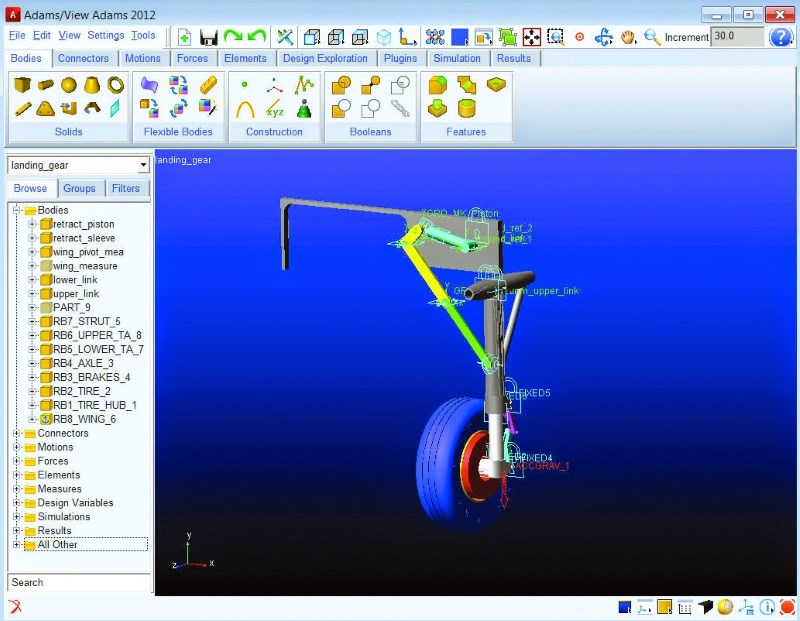Click the magnifier Zoom icon

[652, 37]
